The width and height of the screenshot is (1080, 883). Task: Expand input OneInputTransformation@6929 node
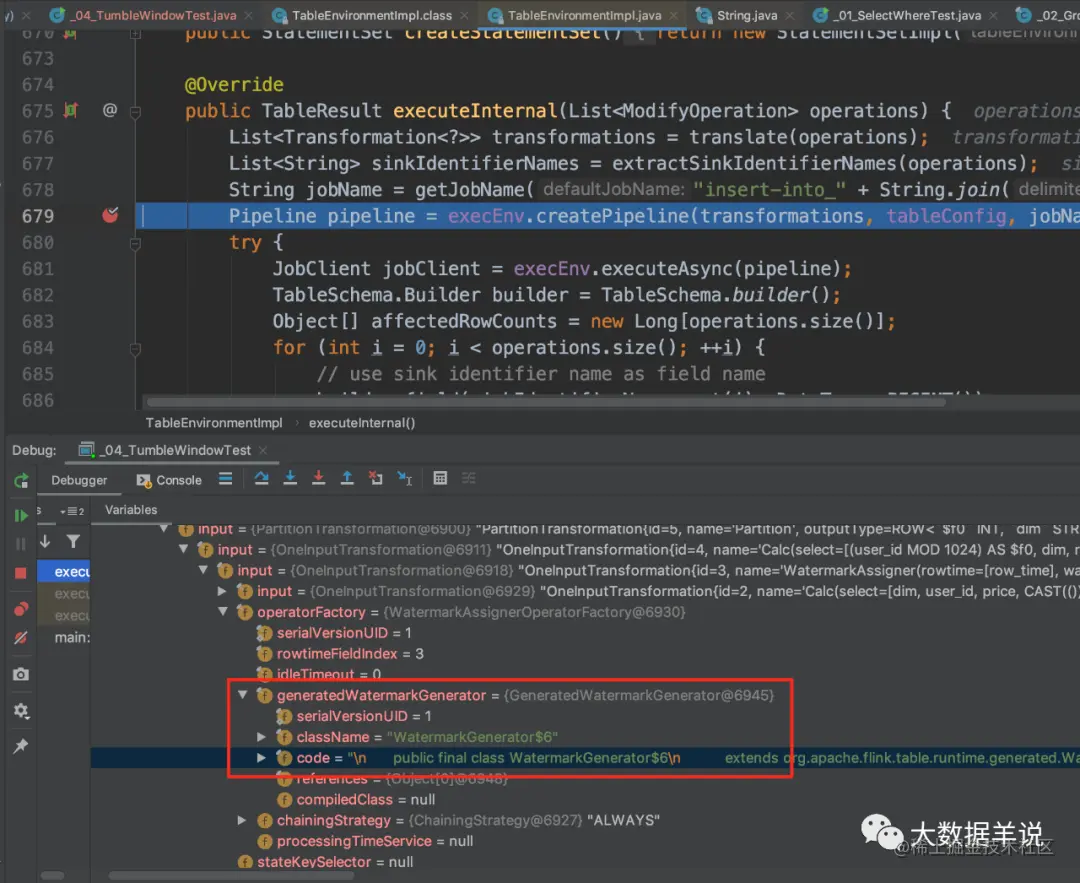(x=222, y=591)
